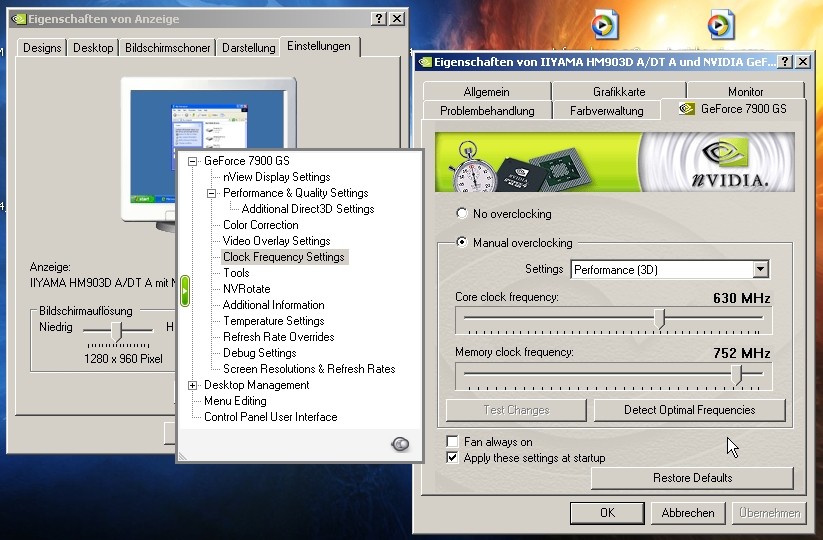
Task: Click the green NVIDIA flyout handle arrow
Action: [x=185, y=290]
